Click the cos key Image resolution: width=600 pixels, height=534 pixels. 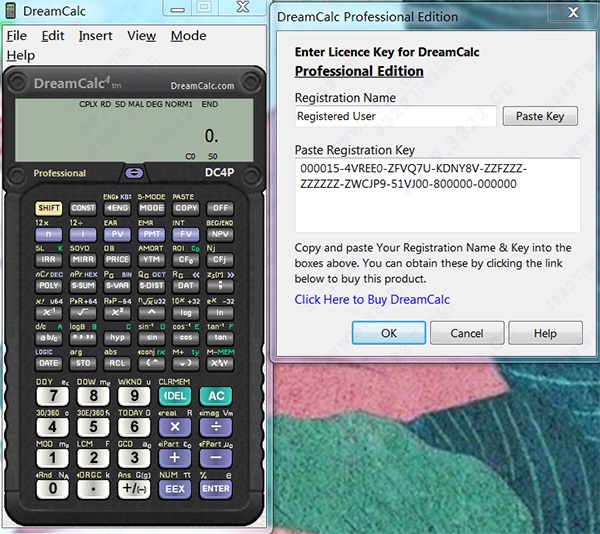[186, 337]
